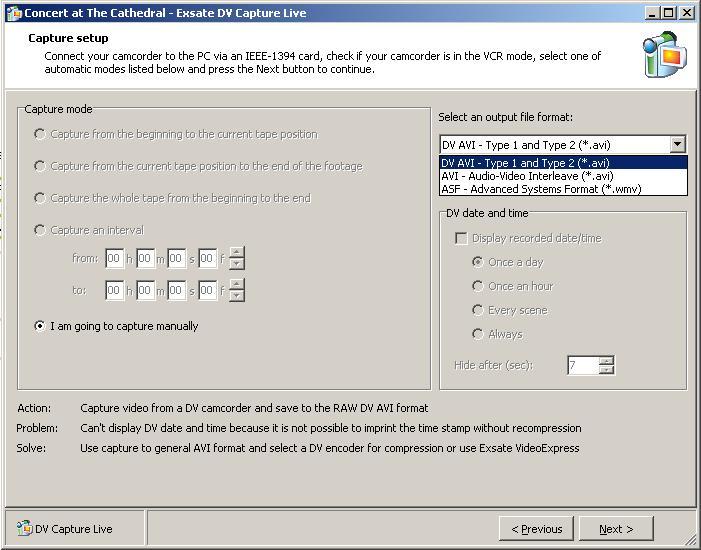
Task: Increase the 'from' time with up spinner
Action: 236,253
